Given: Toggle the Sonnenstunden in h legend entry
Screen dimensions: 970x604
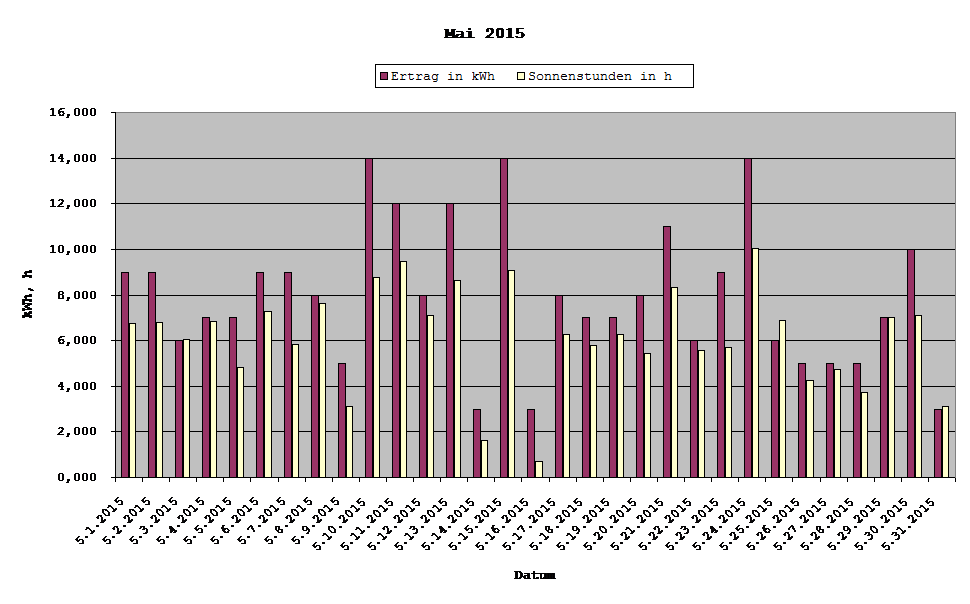Looking at the screenshot, I should pyautogui.click(x=600, y=75).
